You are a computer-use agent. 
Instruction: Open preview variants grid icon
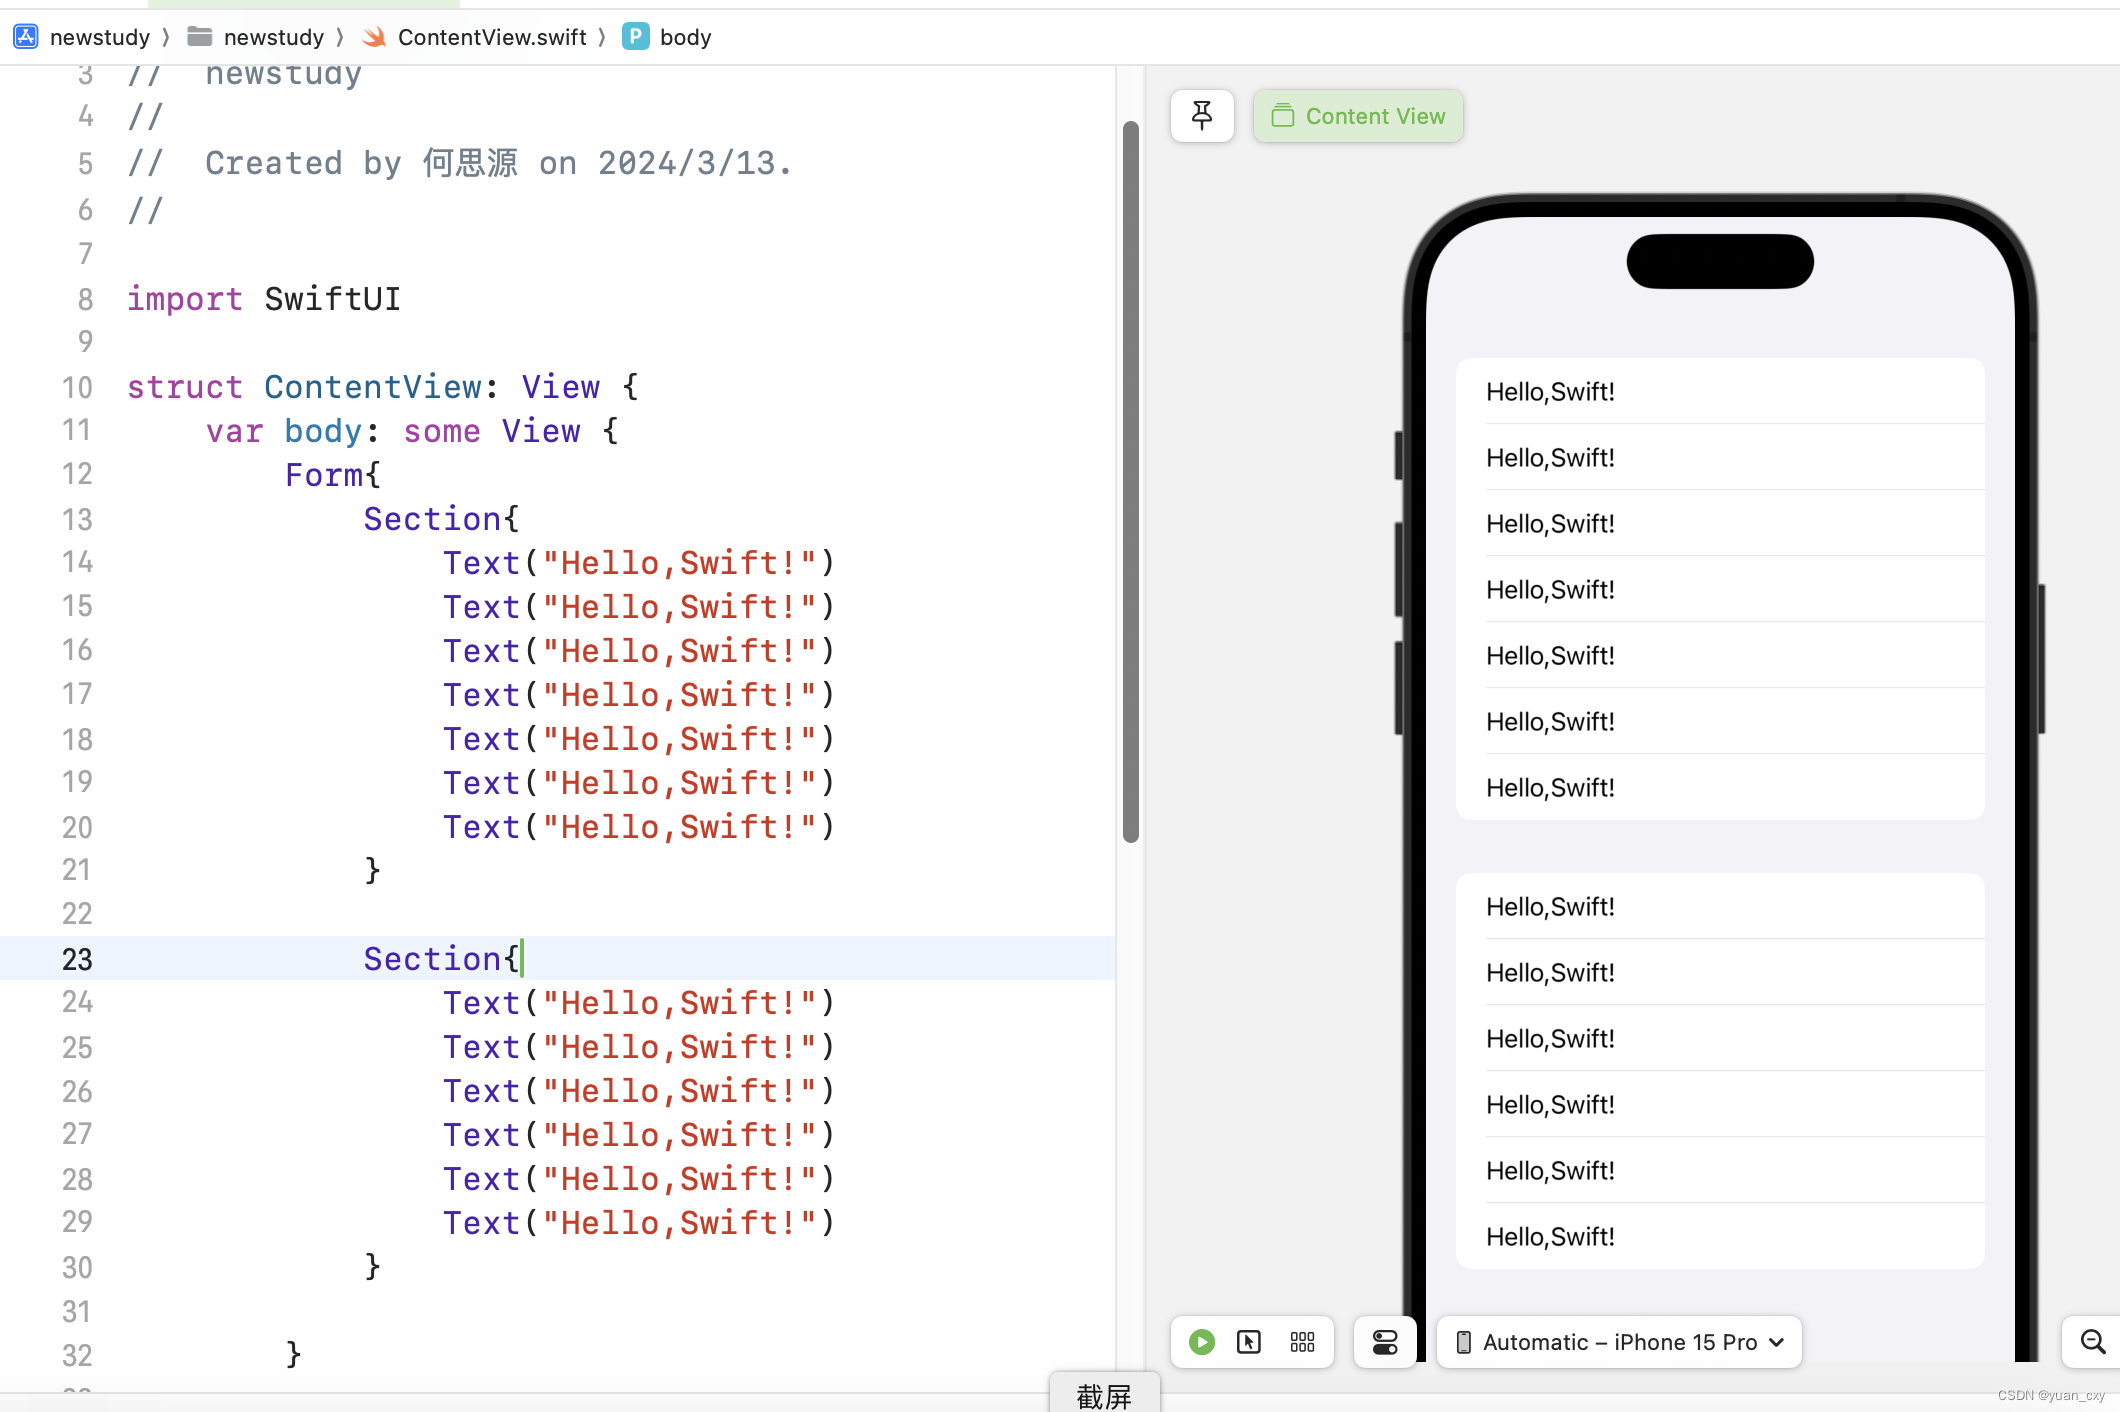tap(1301, 1342)
